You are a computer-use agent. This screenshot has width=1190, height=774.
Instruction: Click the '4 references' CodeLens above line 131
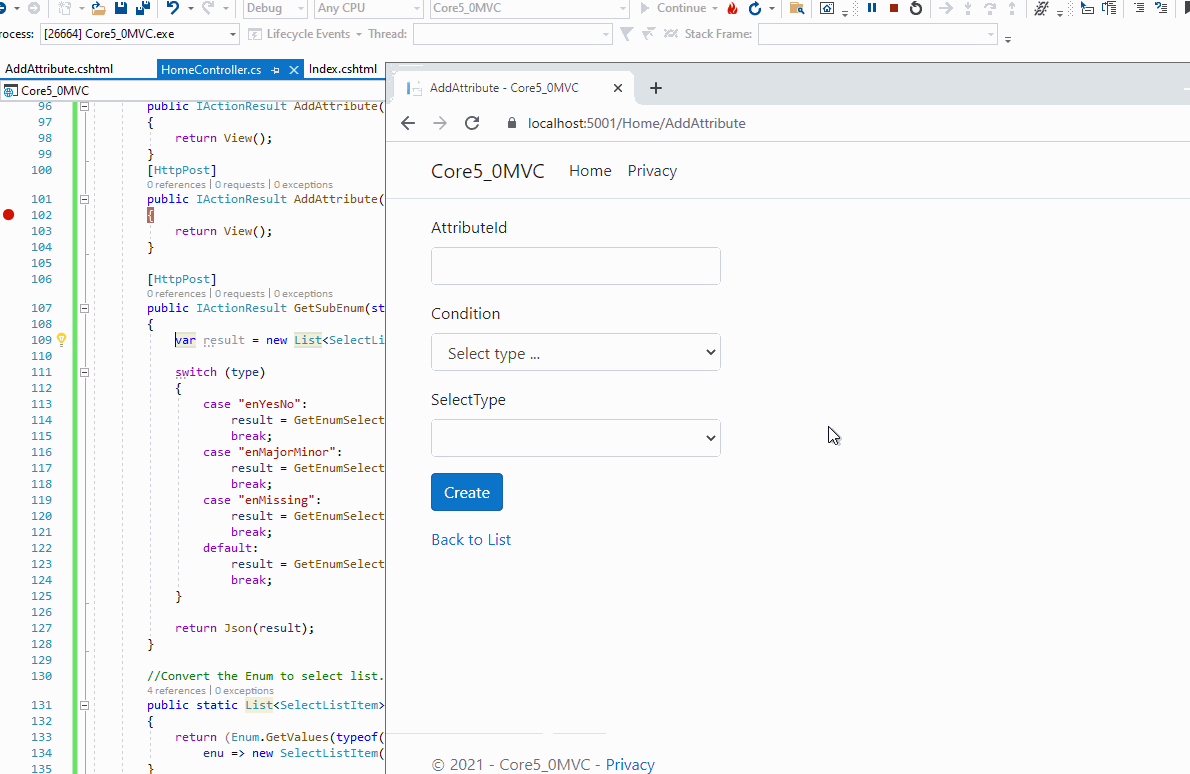(176, 691)
